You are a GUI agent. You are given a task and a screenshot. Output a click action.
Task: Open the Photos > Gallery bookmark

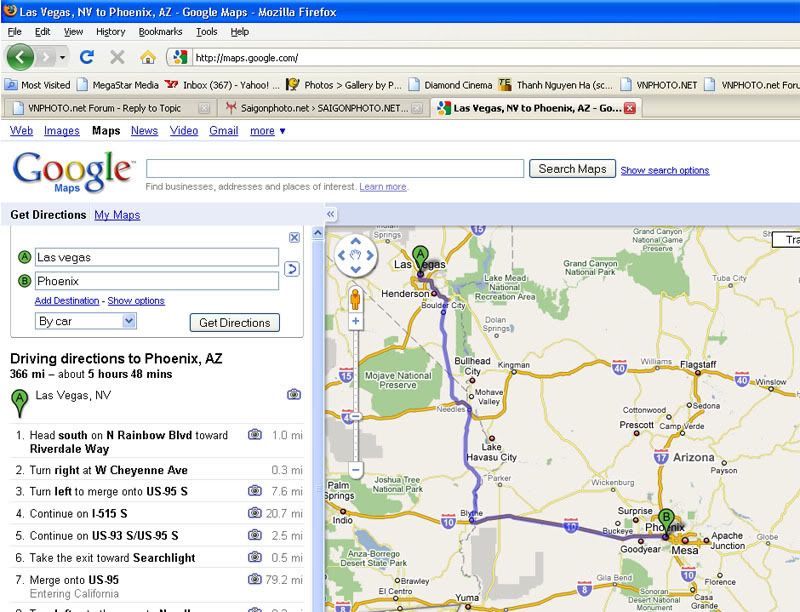tap(344, 85)
